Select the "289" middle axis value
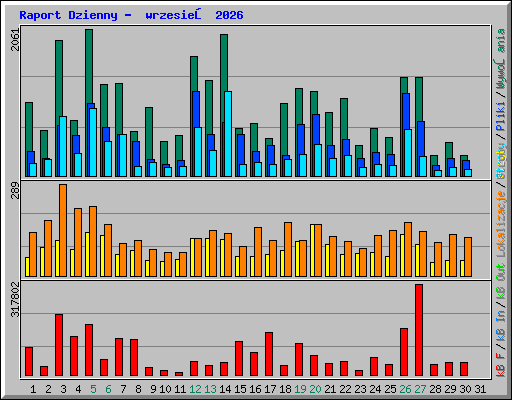This screenshot has width=512, height=400. tap(15, 190)
